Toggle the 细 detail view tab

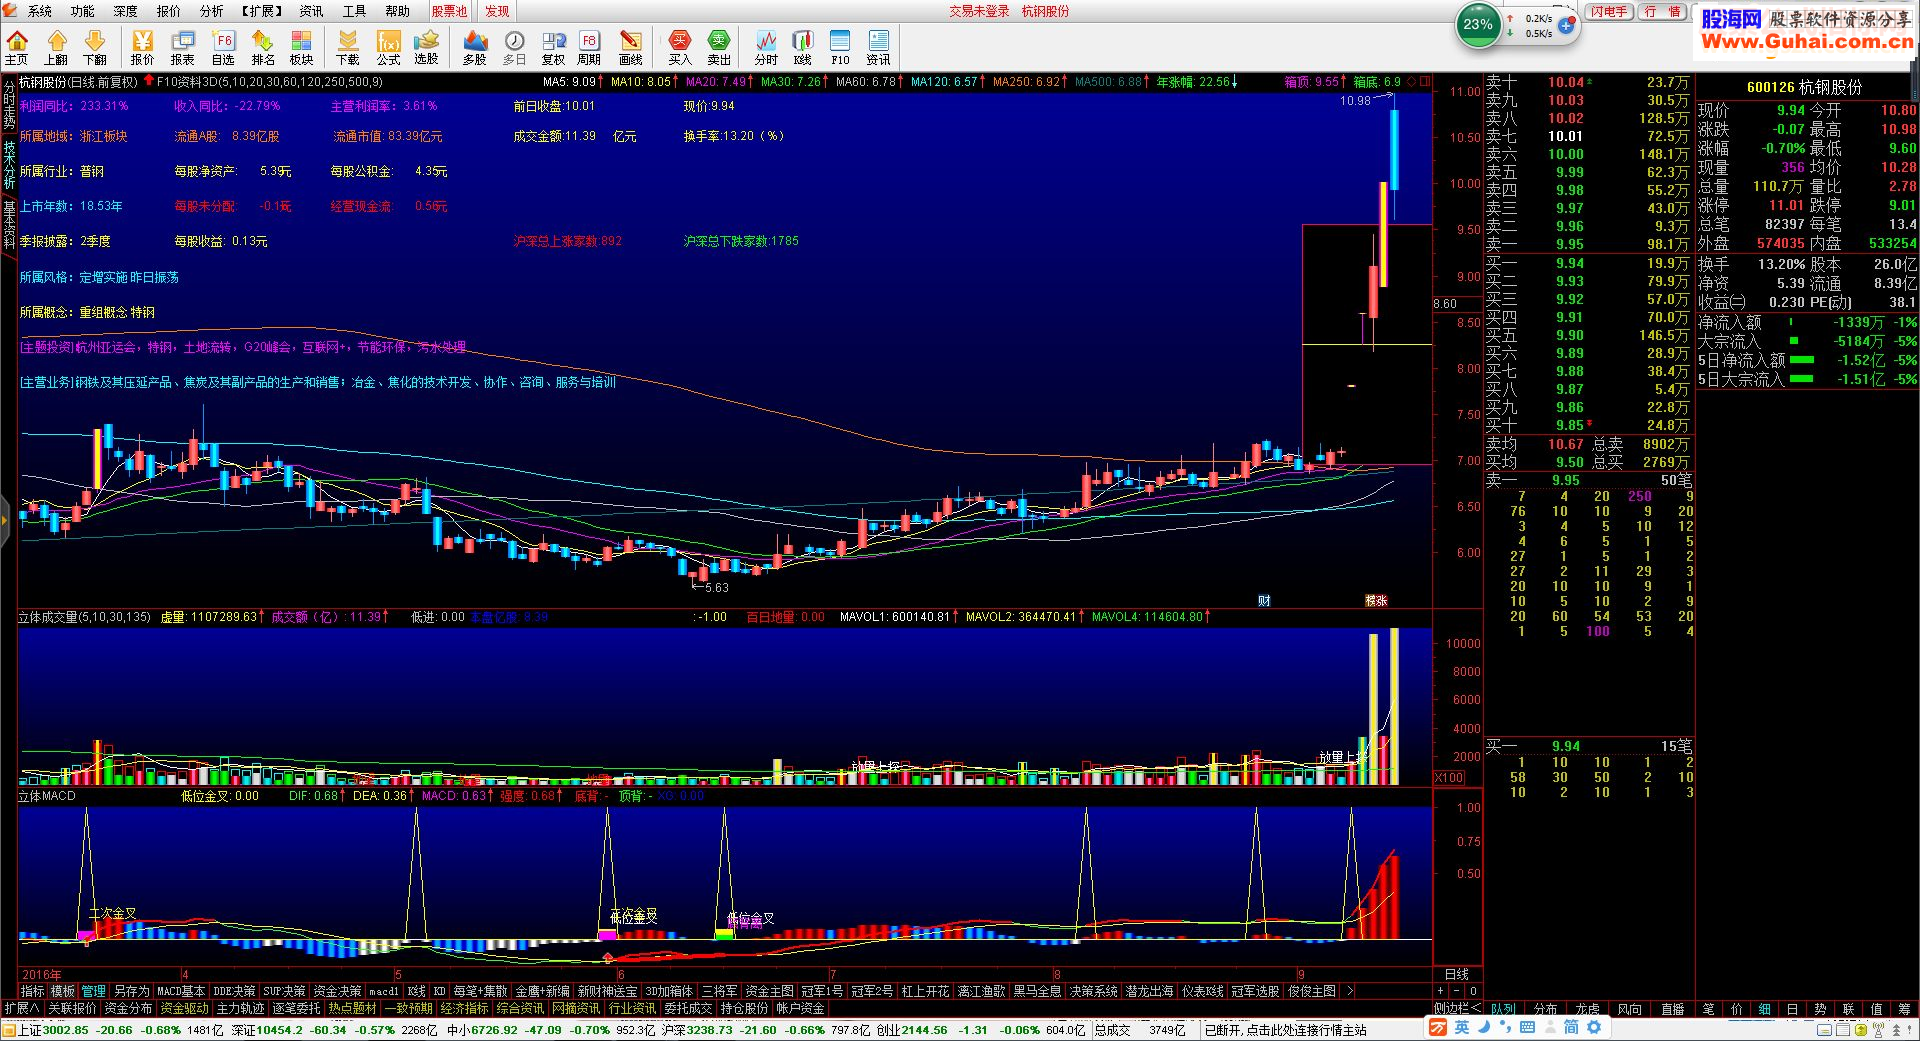pyautogui.click(x=1764, y=1009)
